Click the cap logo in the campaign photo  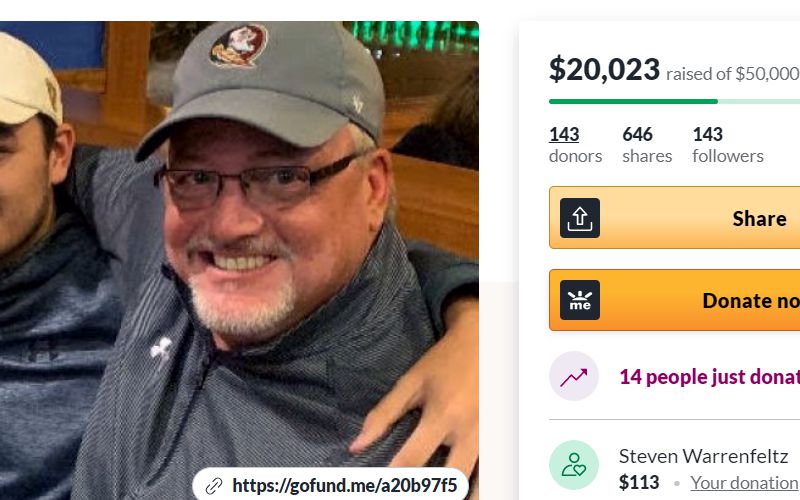[x=239, y=45]
